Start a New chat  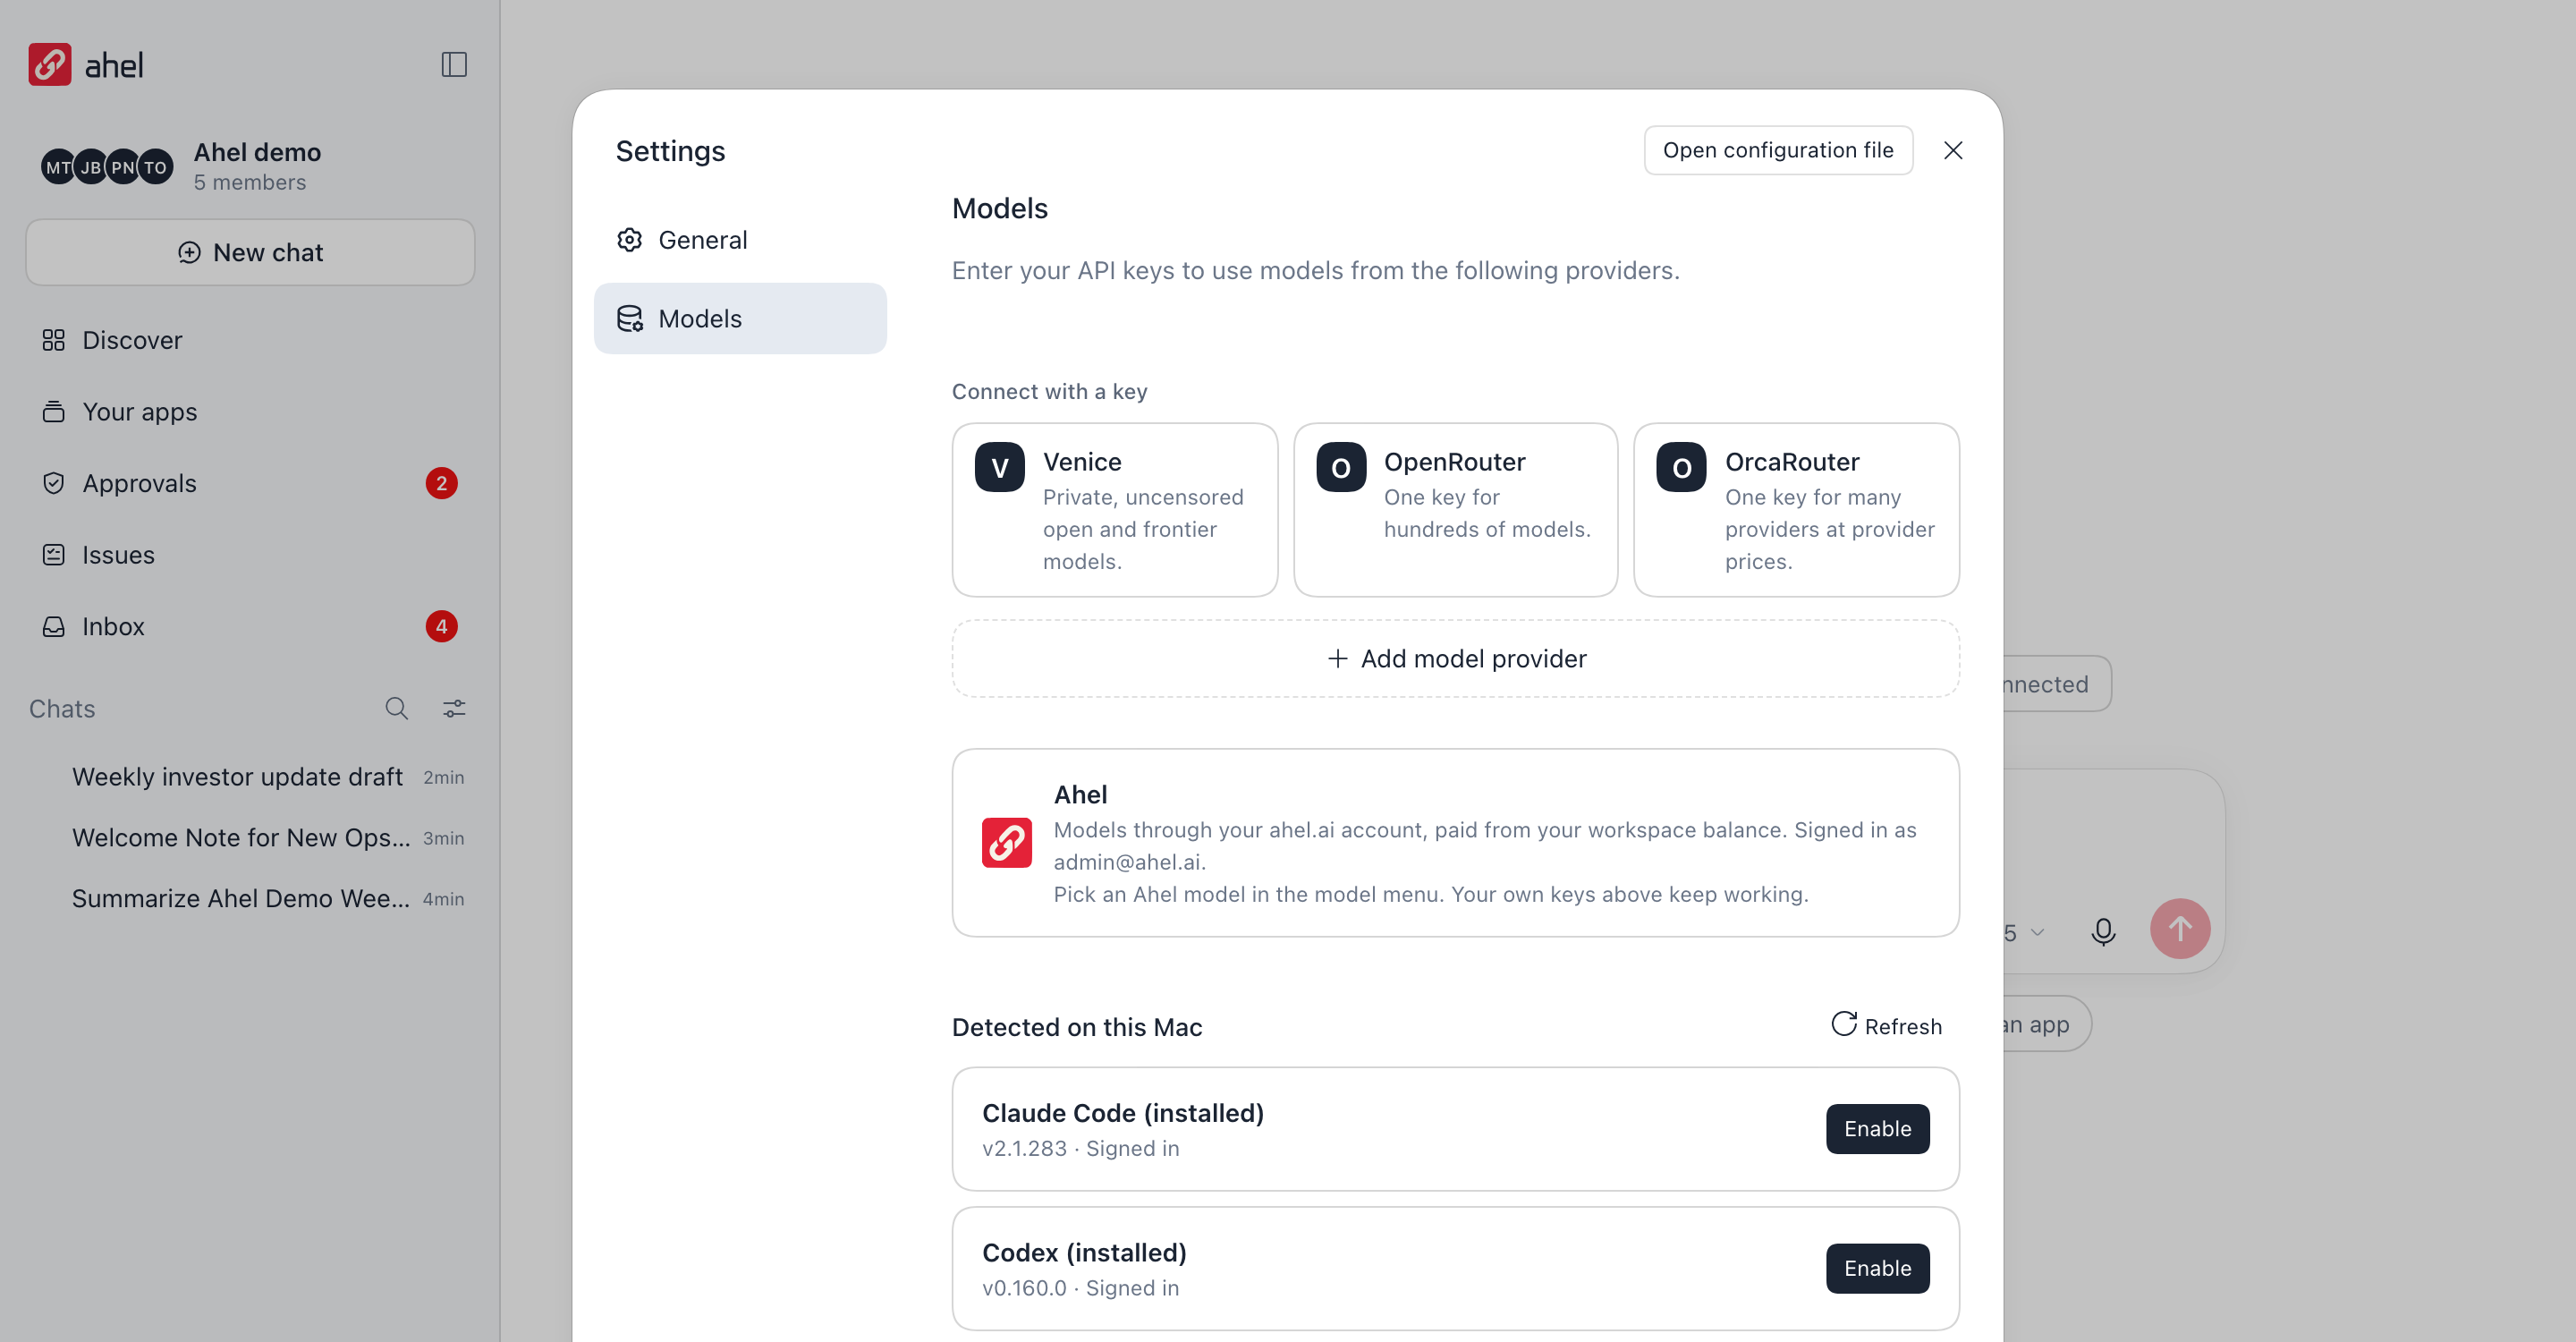[250, 253]
